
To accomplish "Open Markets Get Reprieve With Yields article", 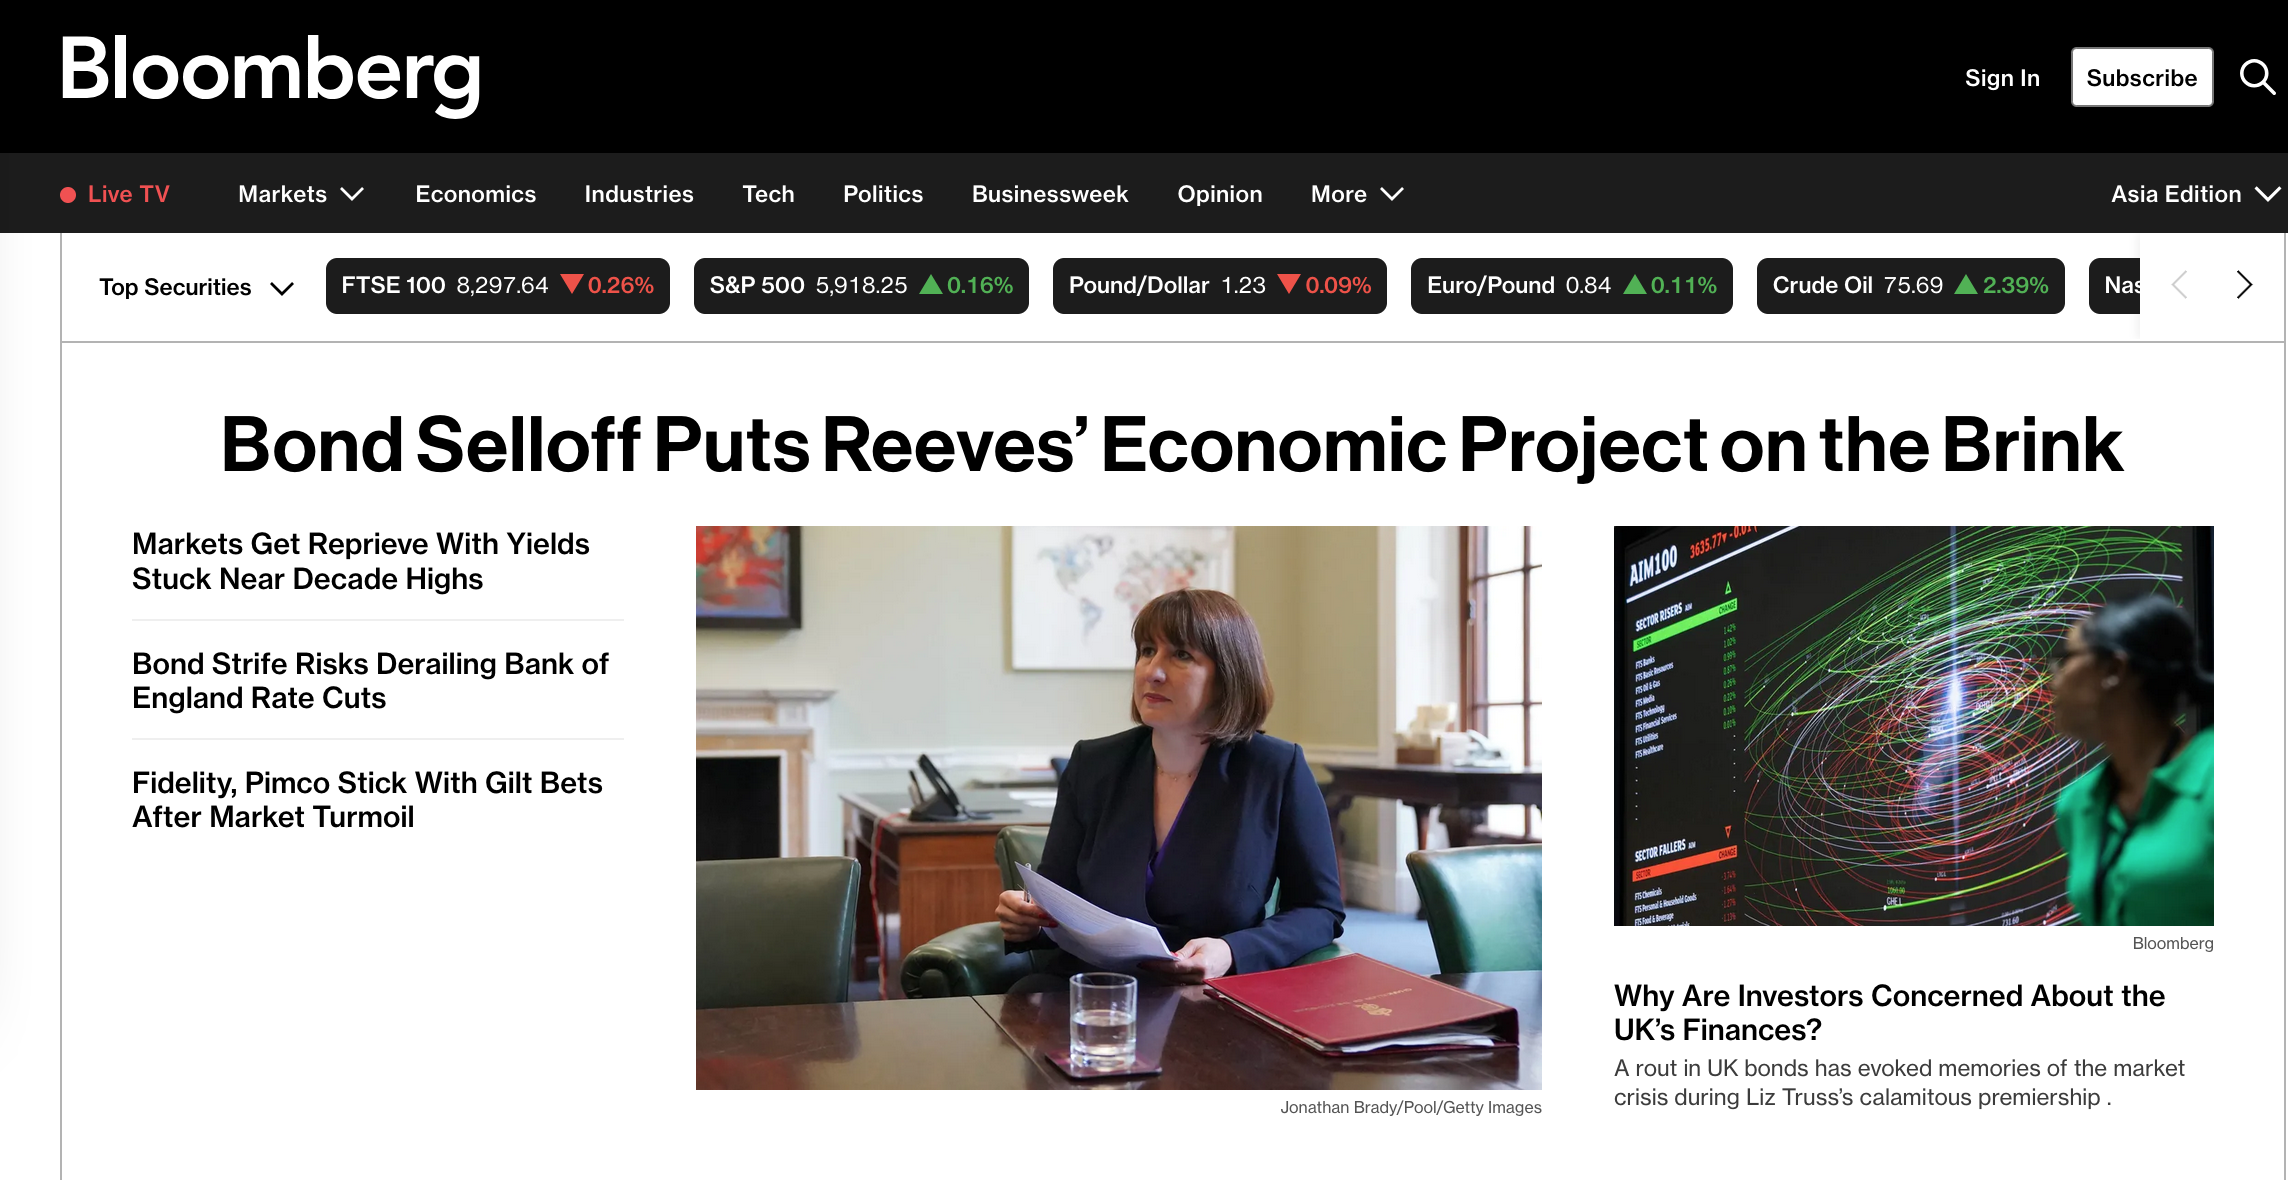I will coord(361,561).
